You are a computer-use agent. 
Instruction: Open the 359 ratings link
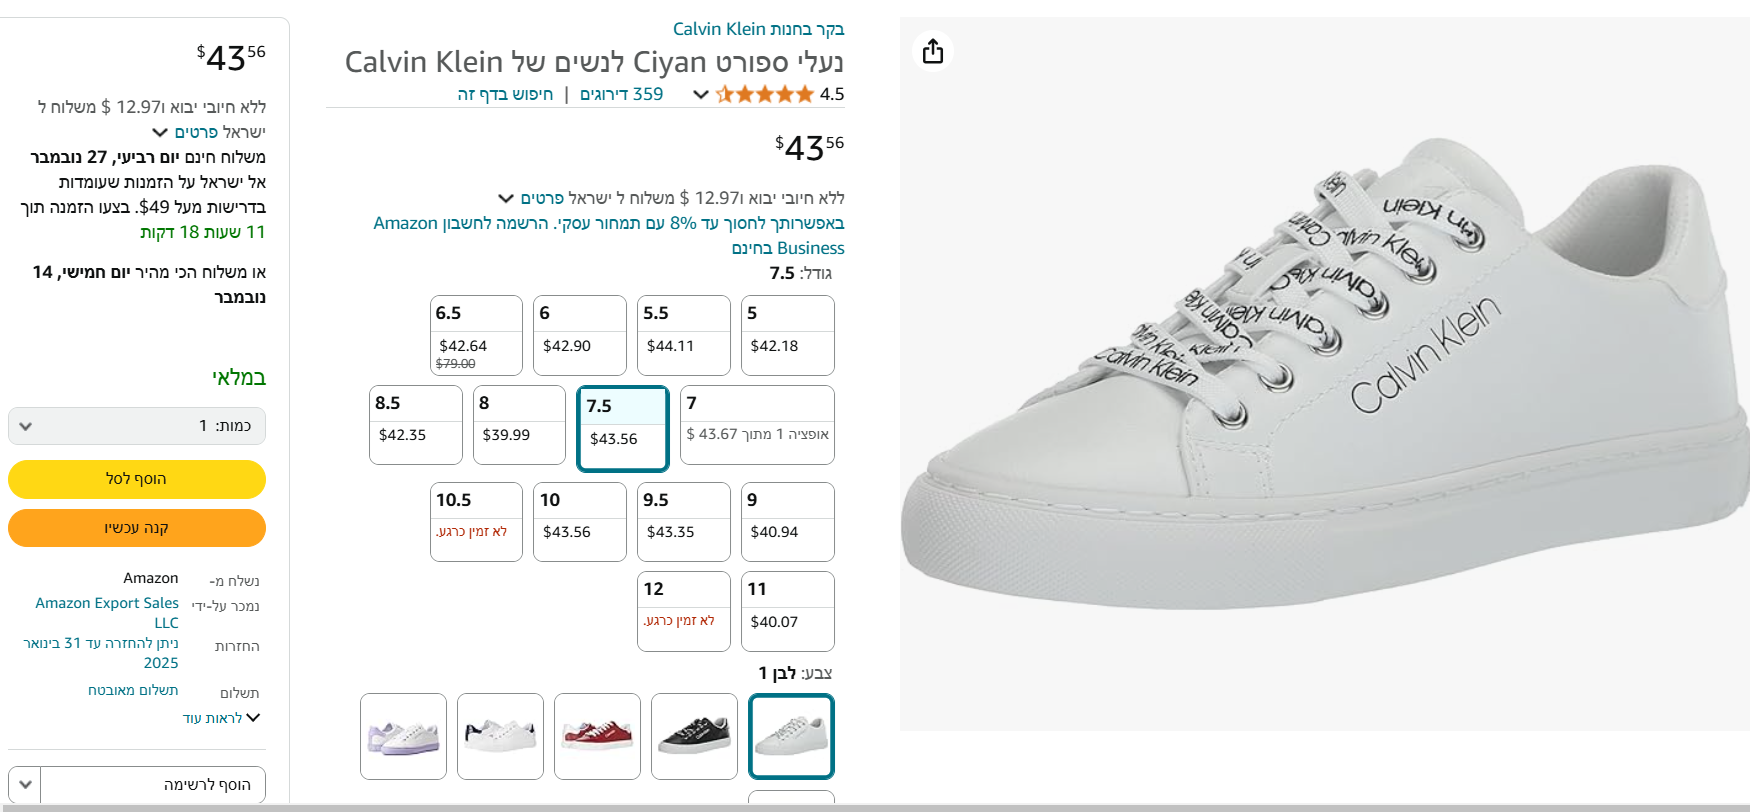coord(621,94)
